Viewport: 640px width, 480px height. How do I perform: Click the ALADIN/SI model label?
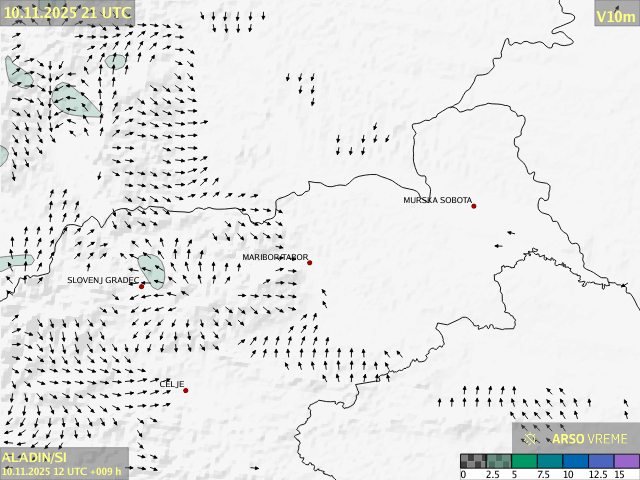click(34, 457)
